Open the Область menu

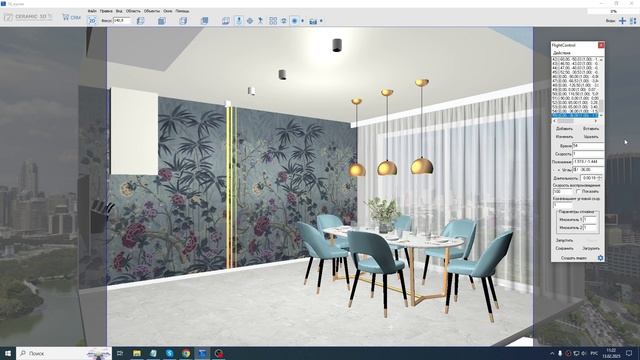pyautogui.click(x=133, y=11)
